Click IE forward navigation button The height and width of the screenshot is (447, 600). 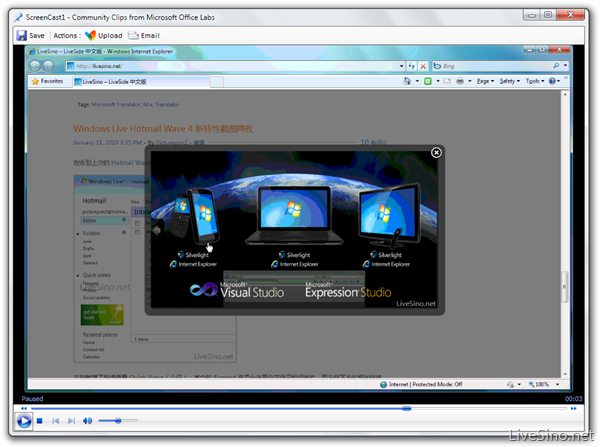(x=48, y=66)
